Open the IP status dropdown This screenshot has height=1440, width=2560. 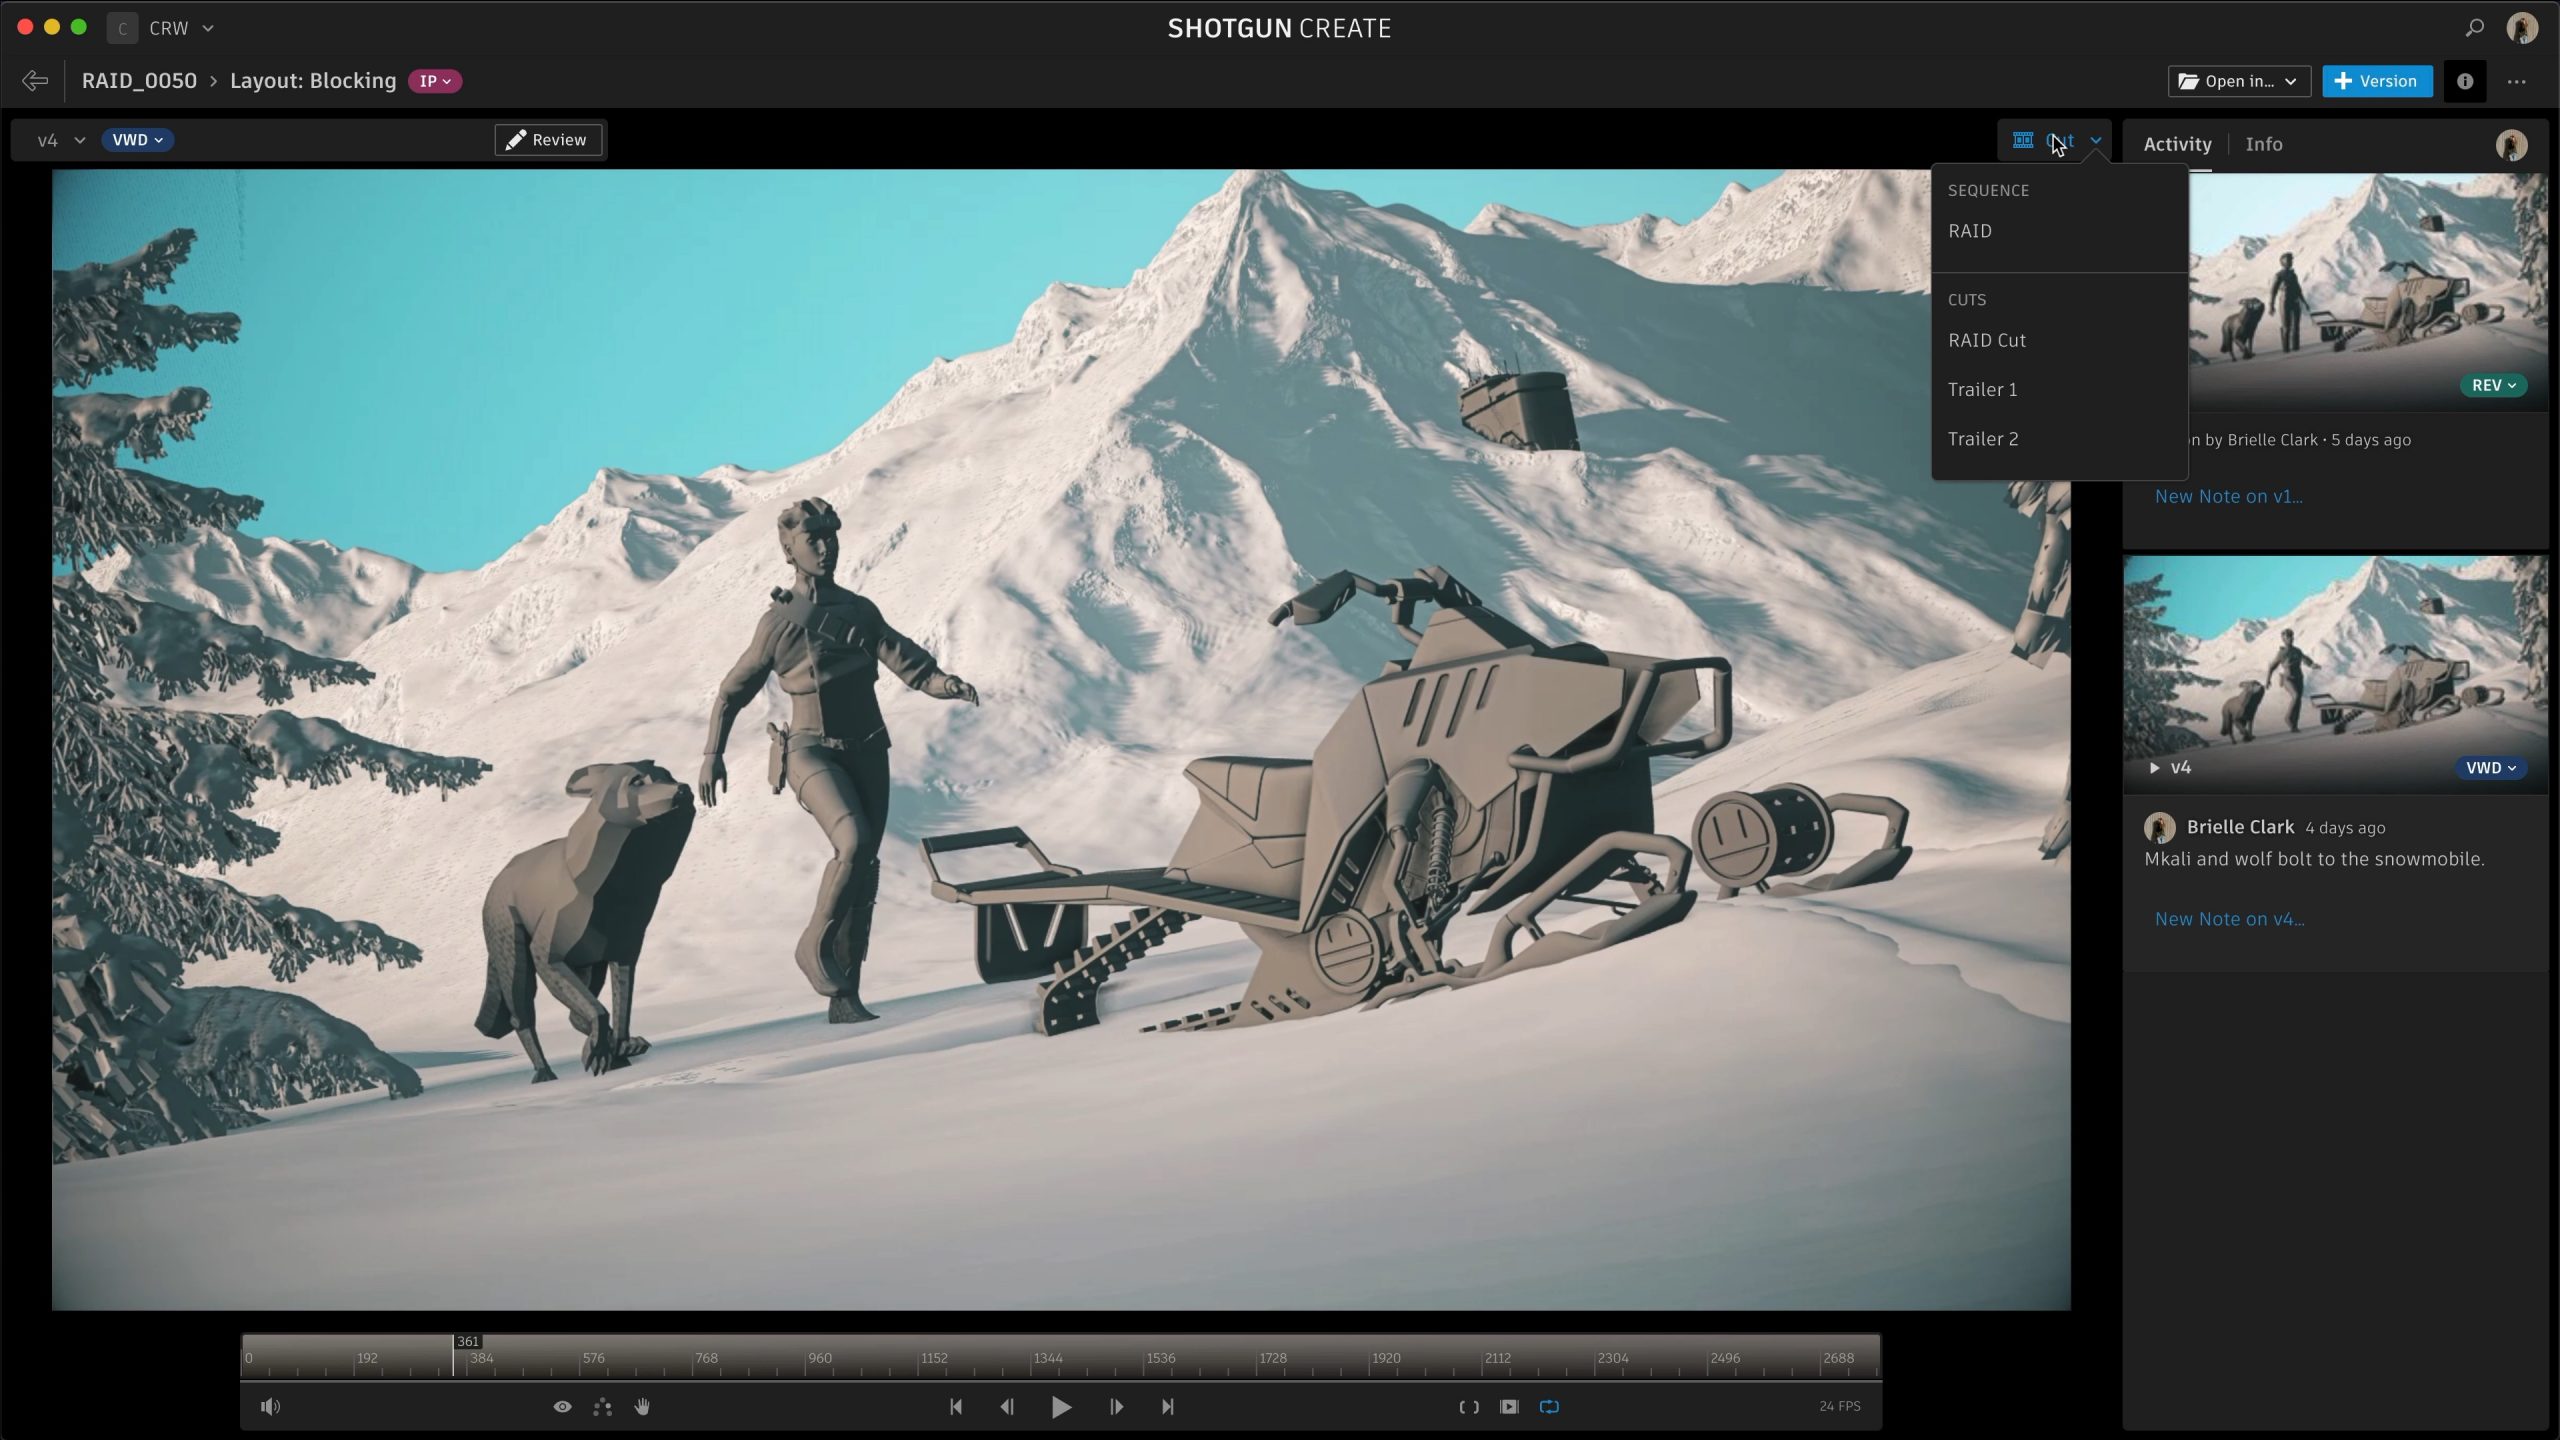(434, 81)
